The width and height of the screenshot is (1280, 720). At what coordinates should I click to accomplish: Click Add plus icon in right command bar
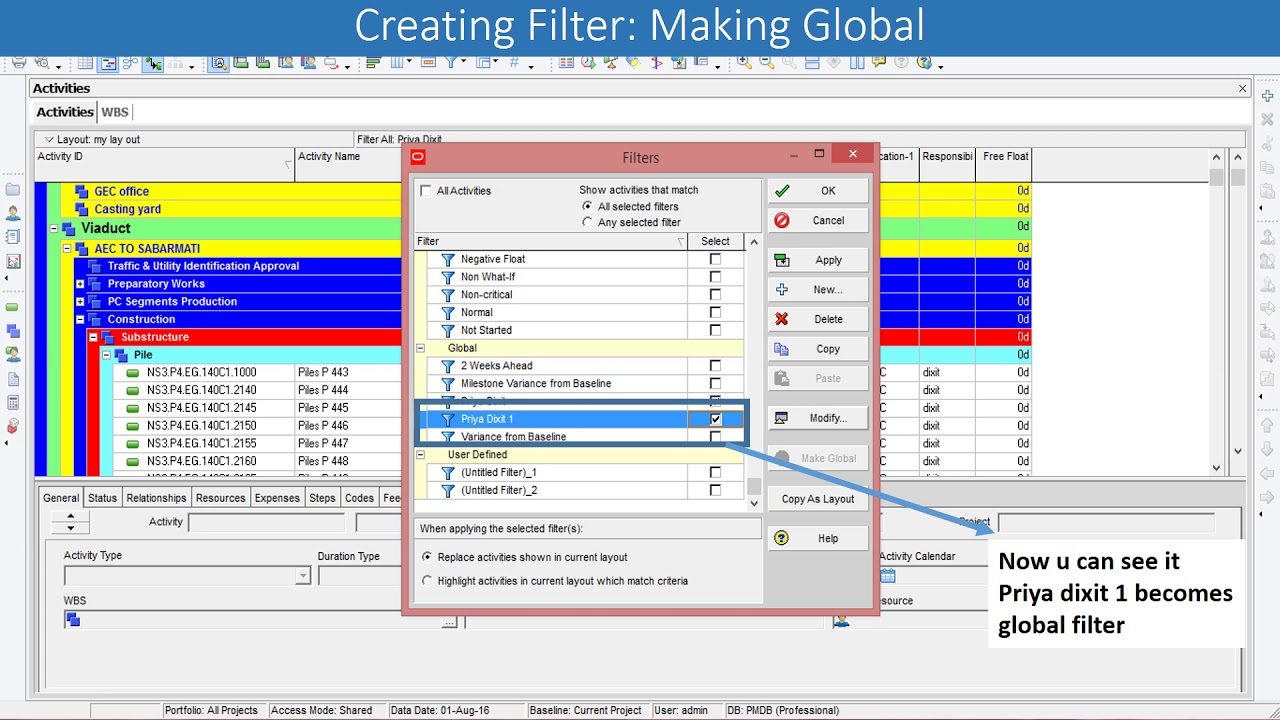[1267, 96]
